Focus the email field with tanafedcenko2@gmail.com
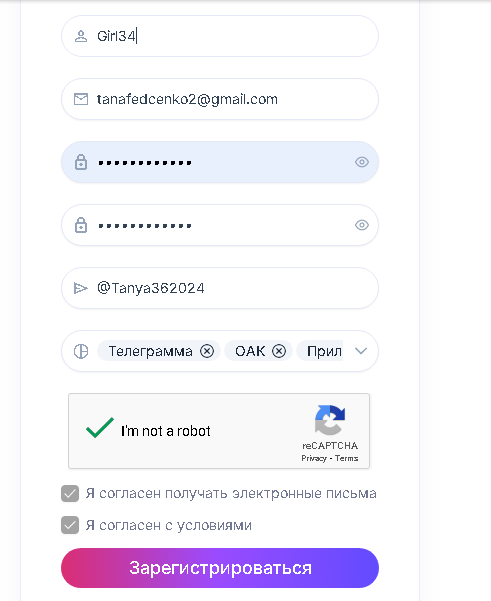Viewport: 491px width, 601px height. [x=220, y=99]
